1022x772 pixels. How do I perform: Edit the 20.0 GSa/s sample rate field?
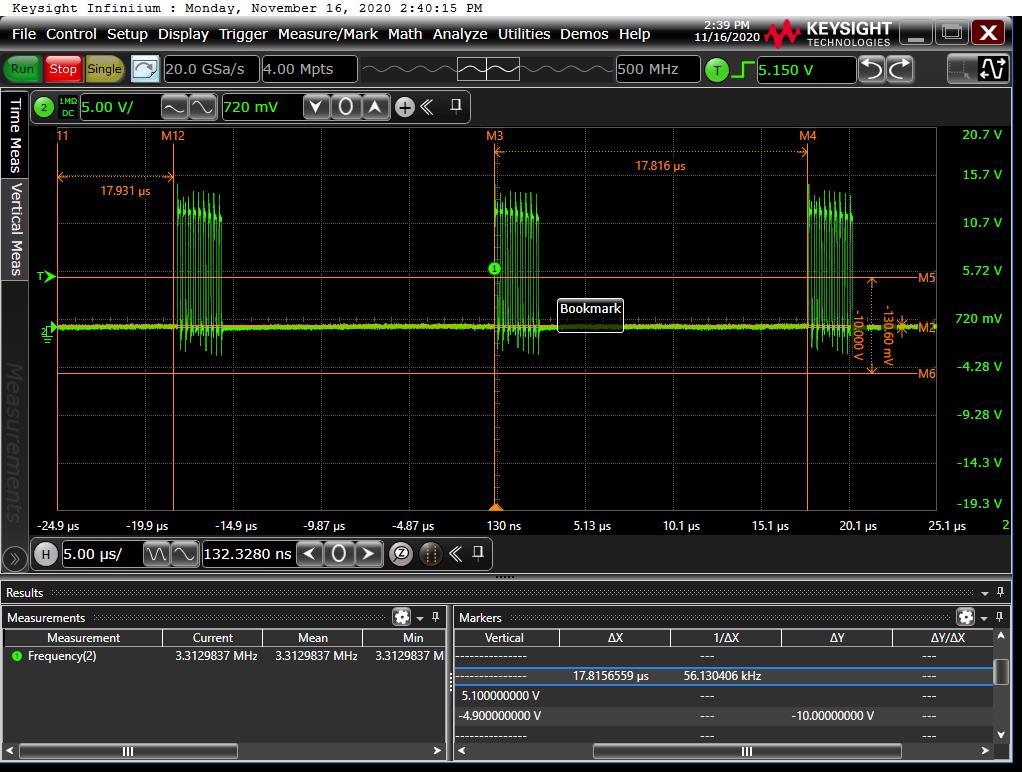coord(211,69)
